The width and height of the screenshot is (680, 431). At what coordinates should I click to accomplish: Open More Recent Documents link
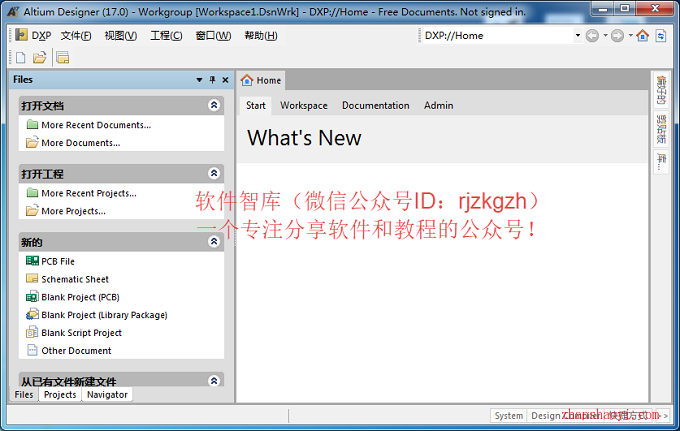(96, 125)
